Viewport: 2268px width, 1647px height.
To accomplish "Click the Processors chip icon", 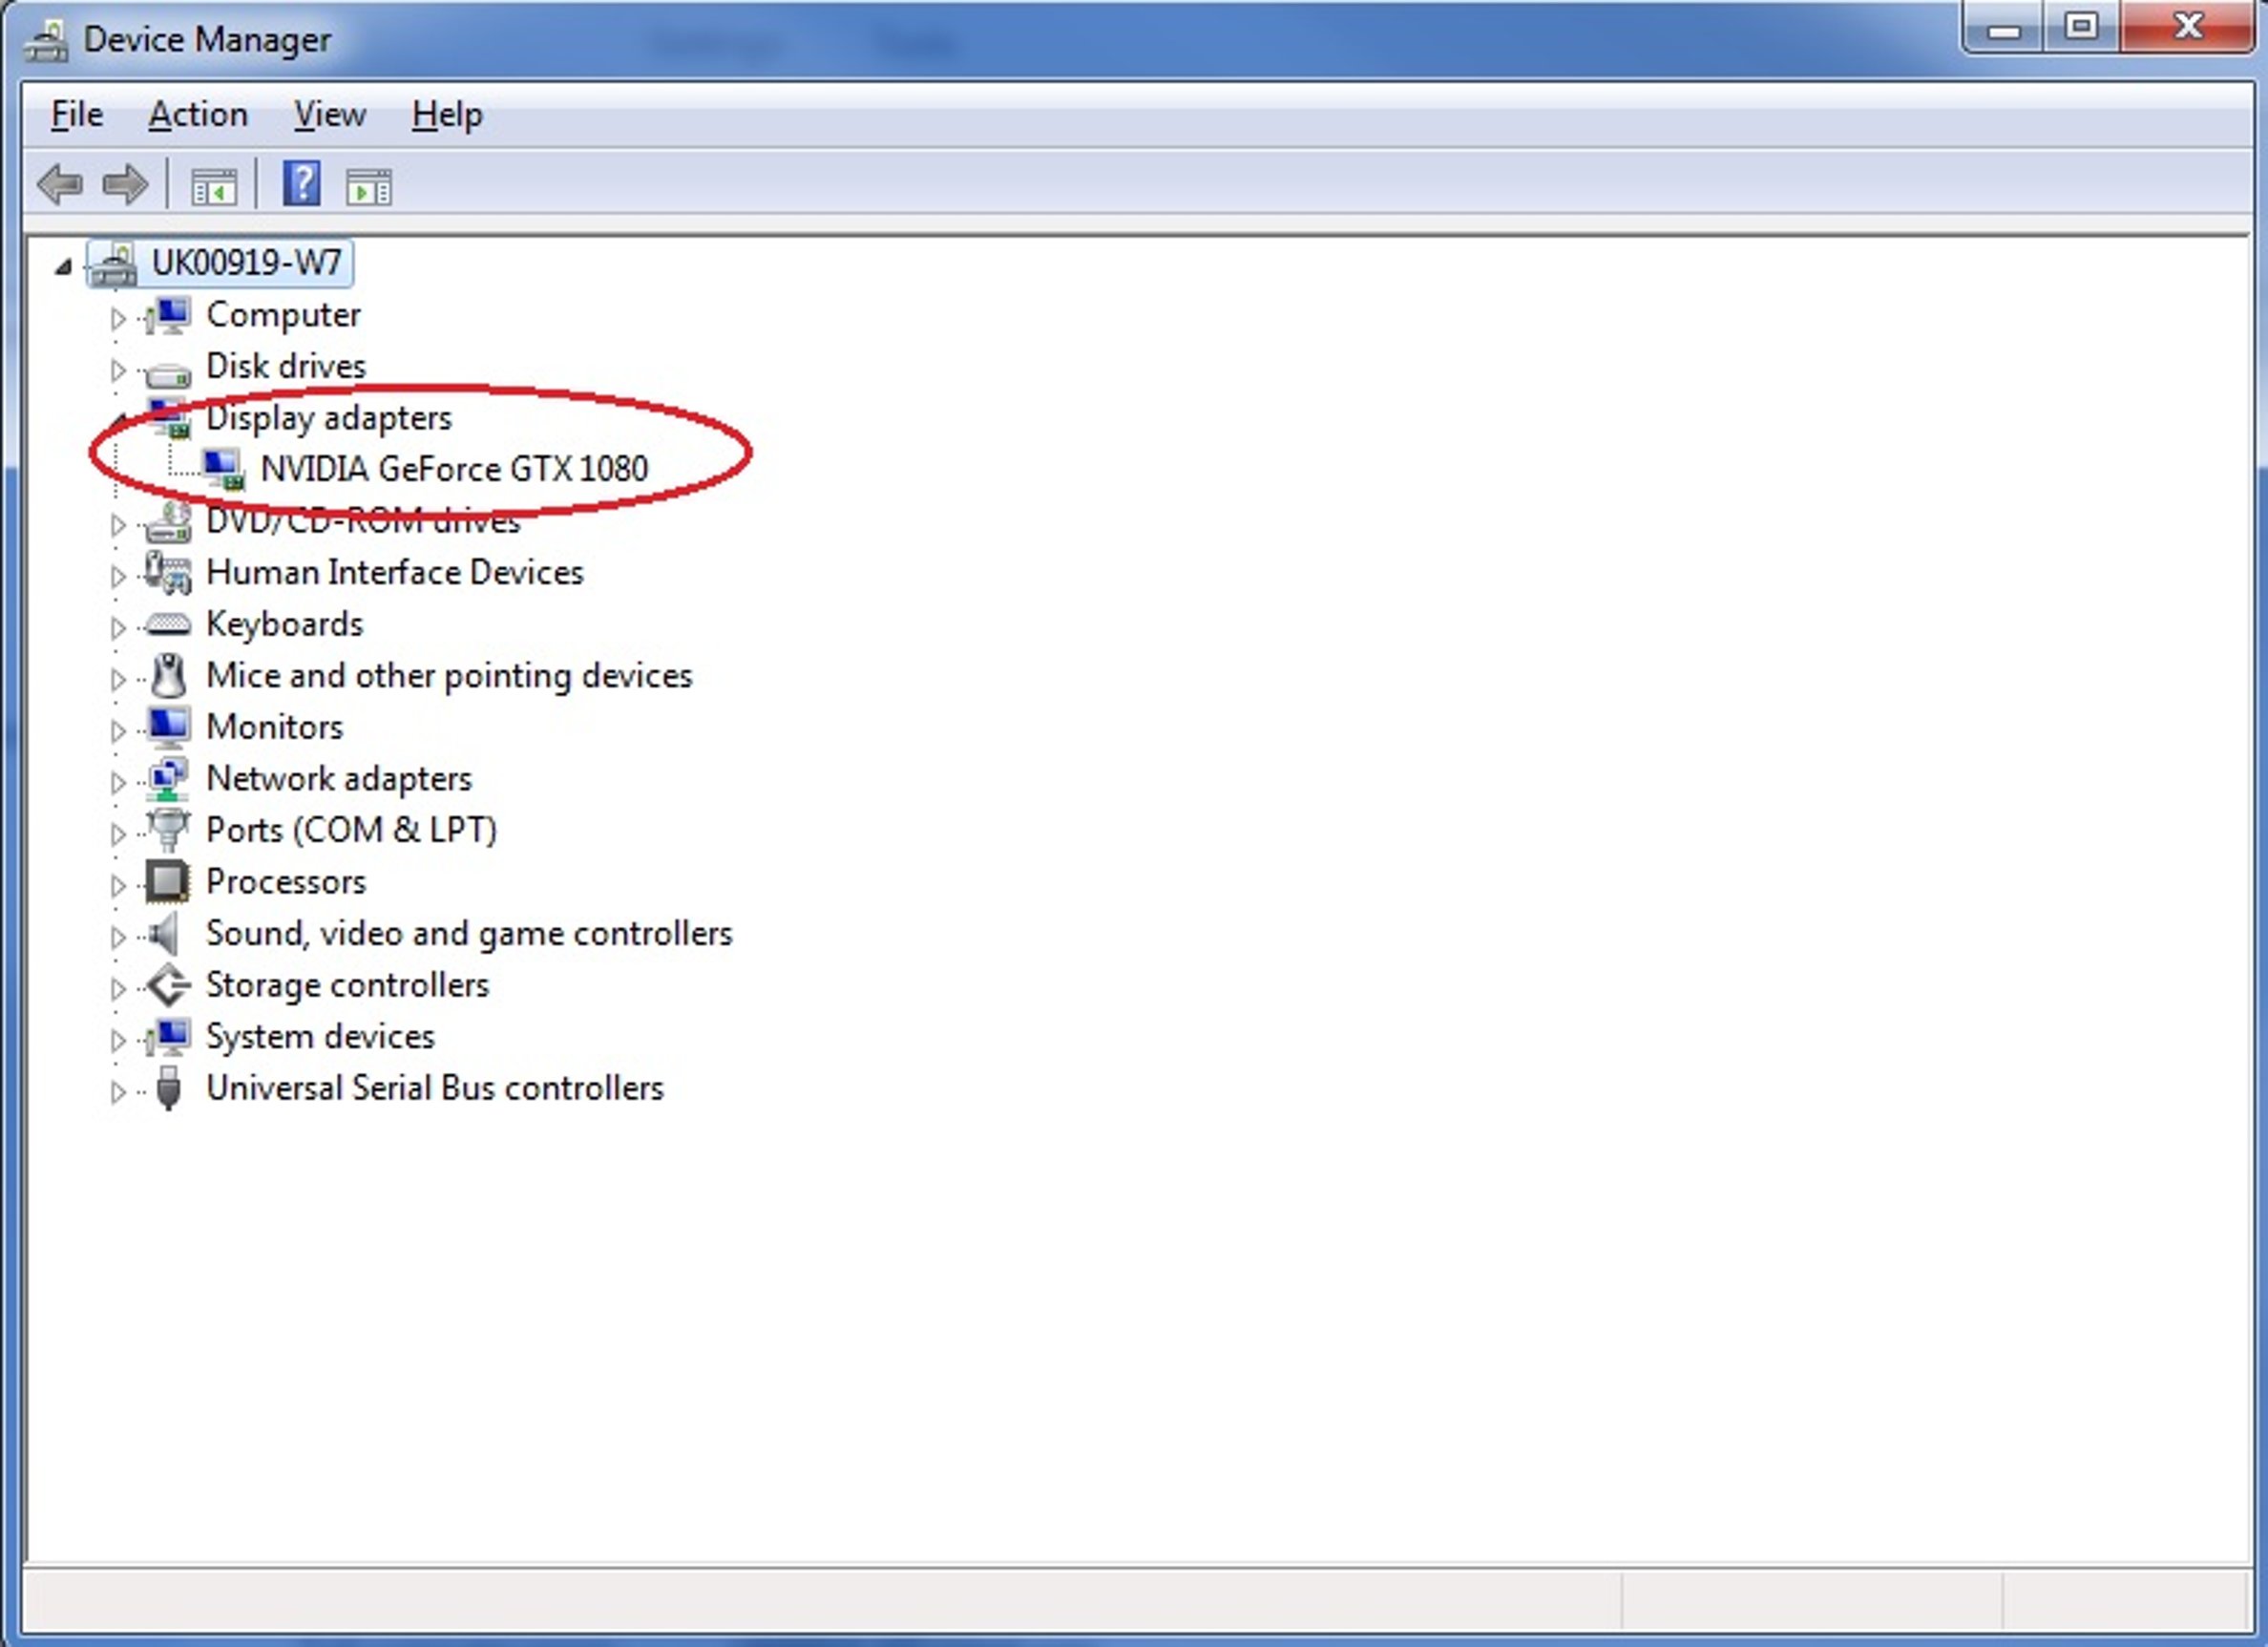I will pos(168,882).
